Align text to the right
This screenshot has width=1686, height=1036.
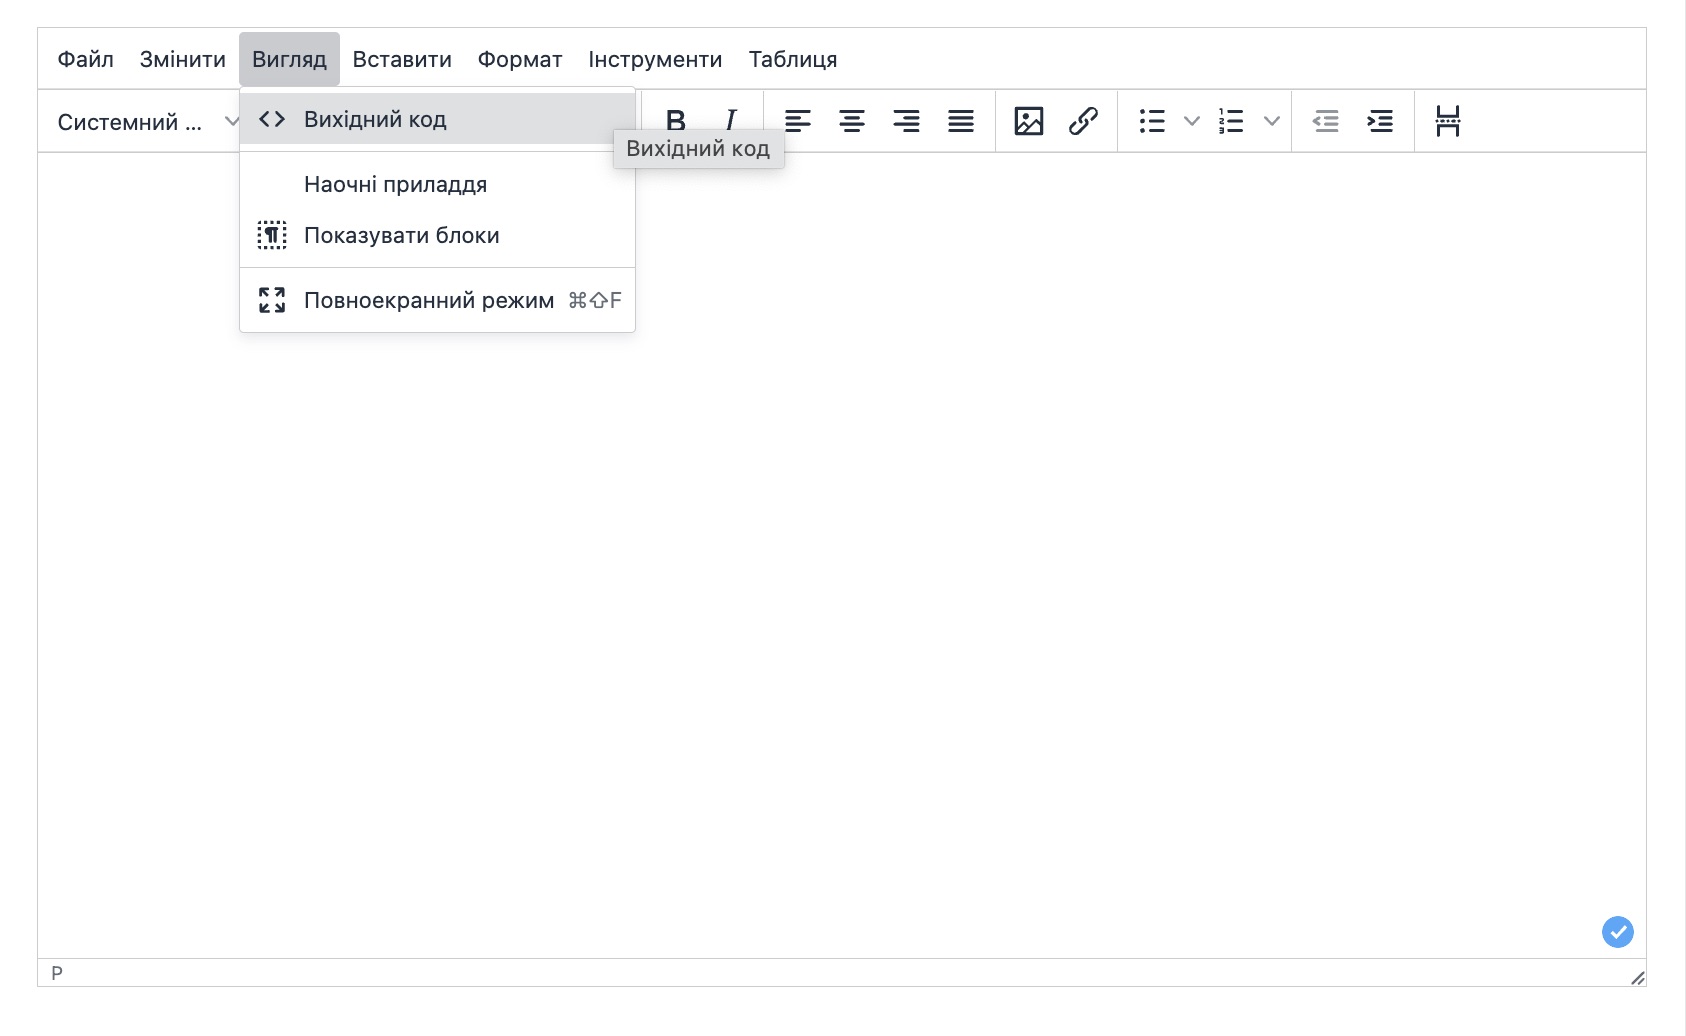point(906,121)
